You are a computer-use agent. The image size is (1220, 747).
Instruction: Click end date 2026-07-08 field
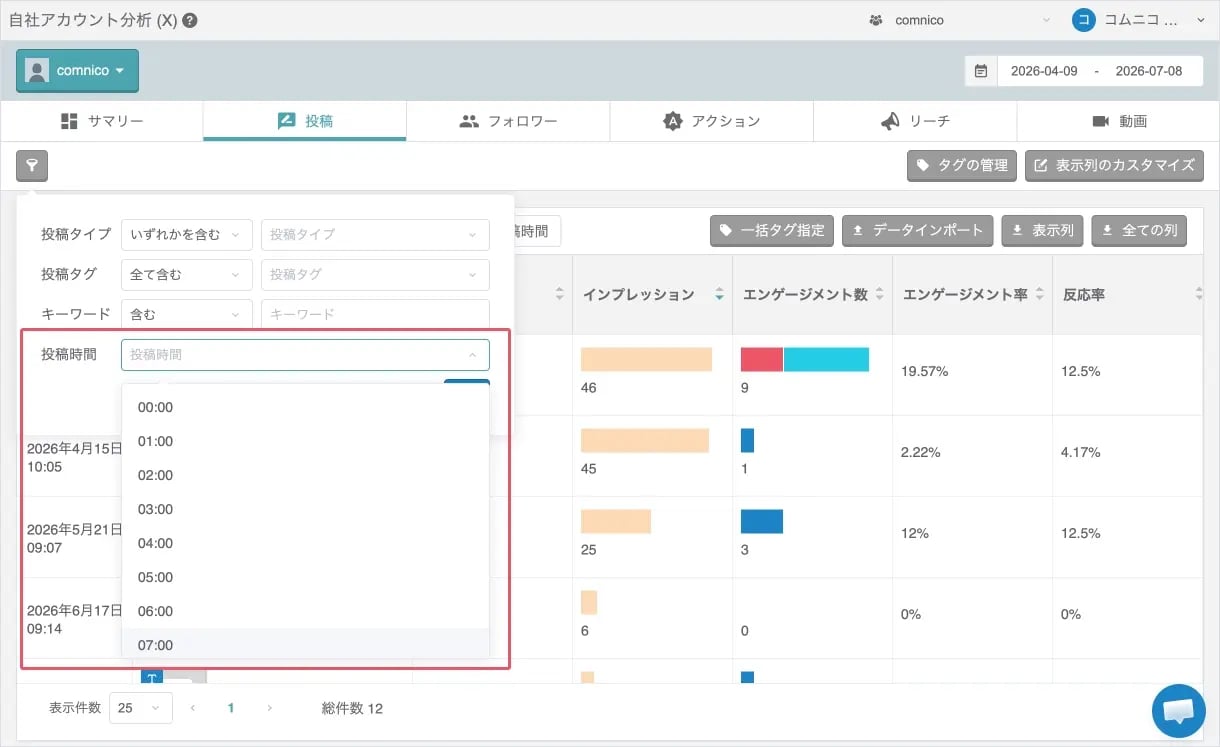point(1149,71)
